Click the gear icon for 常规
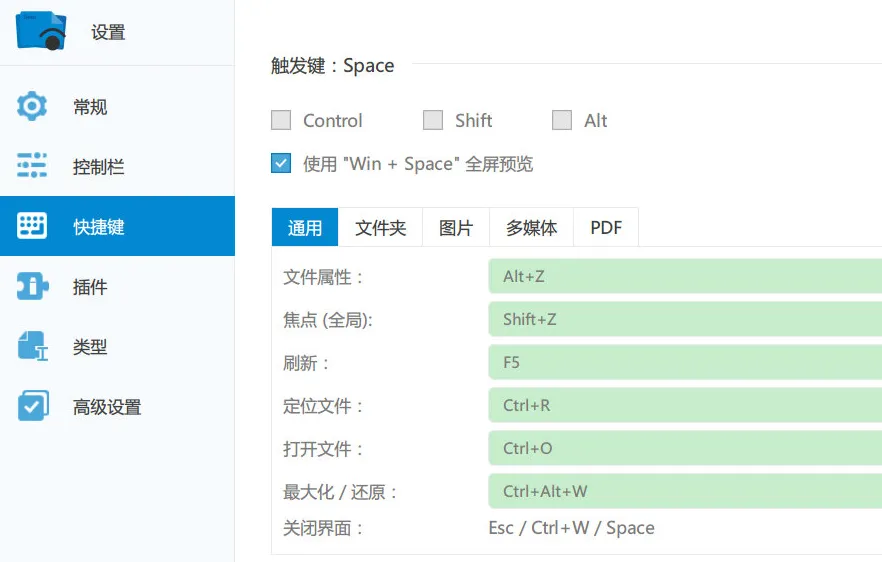Screen dimensions: 882x562 (32, 106)
